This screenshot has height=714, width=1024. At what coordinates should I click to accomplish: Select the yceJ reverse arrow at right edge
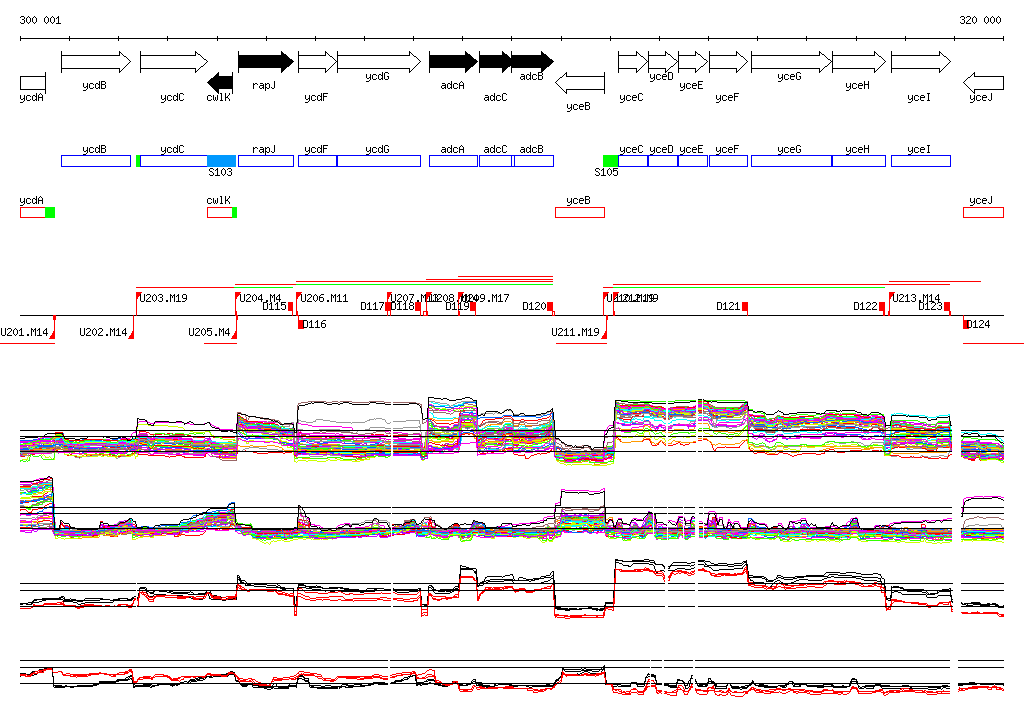click(x=984, y=83)
